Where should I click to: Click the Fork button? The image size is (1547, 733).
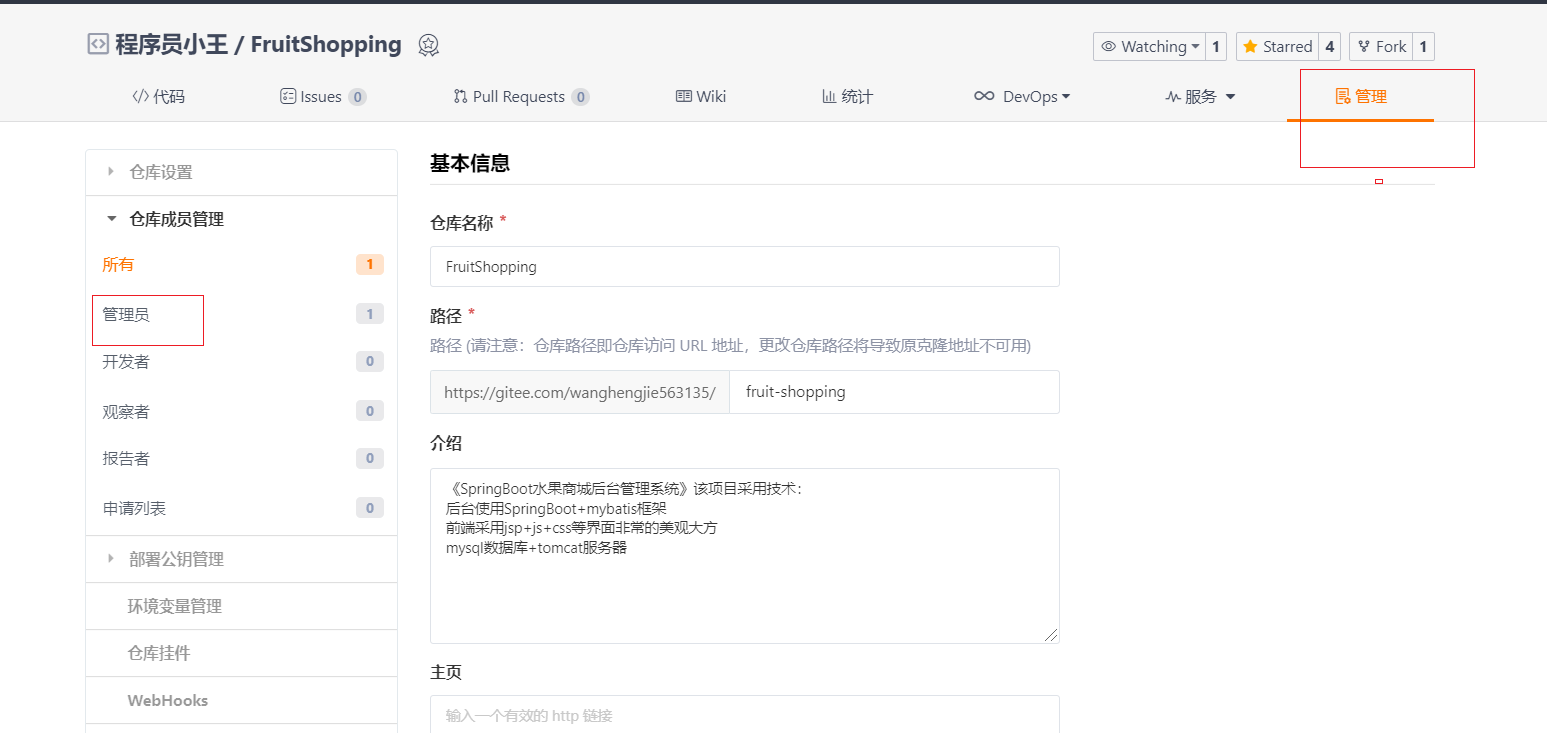[x=1381, y=47]
